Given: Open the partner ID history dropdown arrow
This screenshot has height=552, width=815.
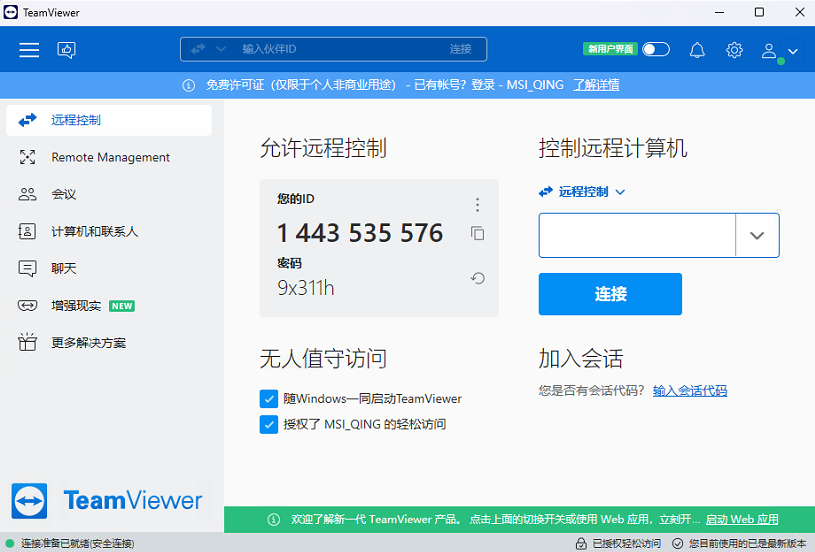Looking at the screenshot, I should pos(757,235).
